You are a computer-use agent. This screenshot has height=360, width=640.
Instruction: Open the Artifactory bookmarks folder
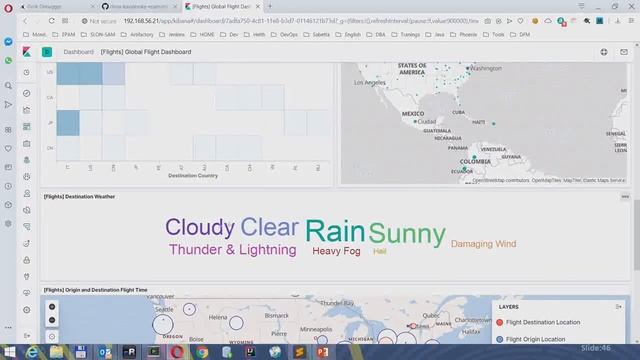pos(138,35)
